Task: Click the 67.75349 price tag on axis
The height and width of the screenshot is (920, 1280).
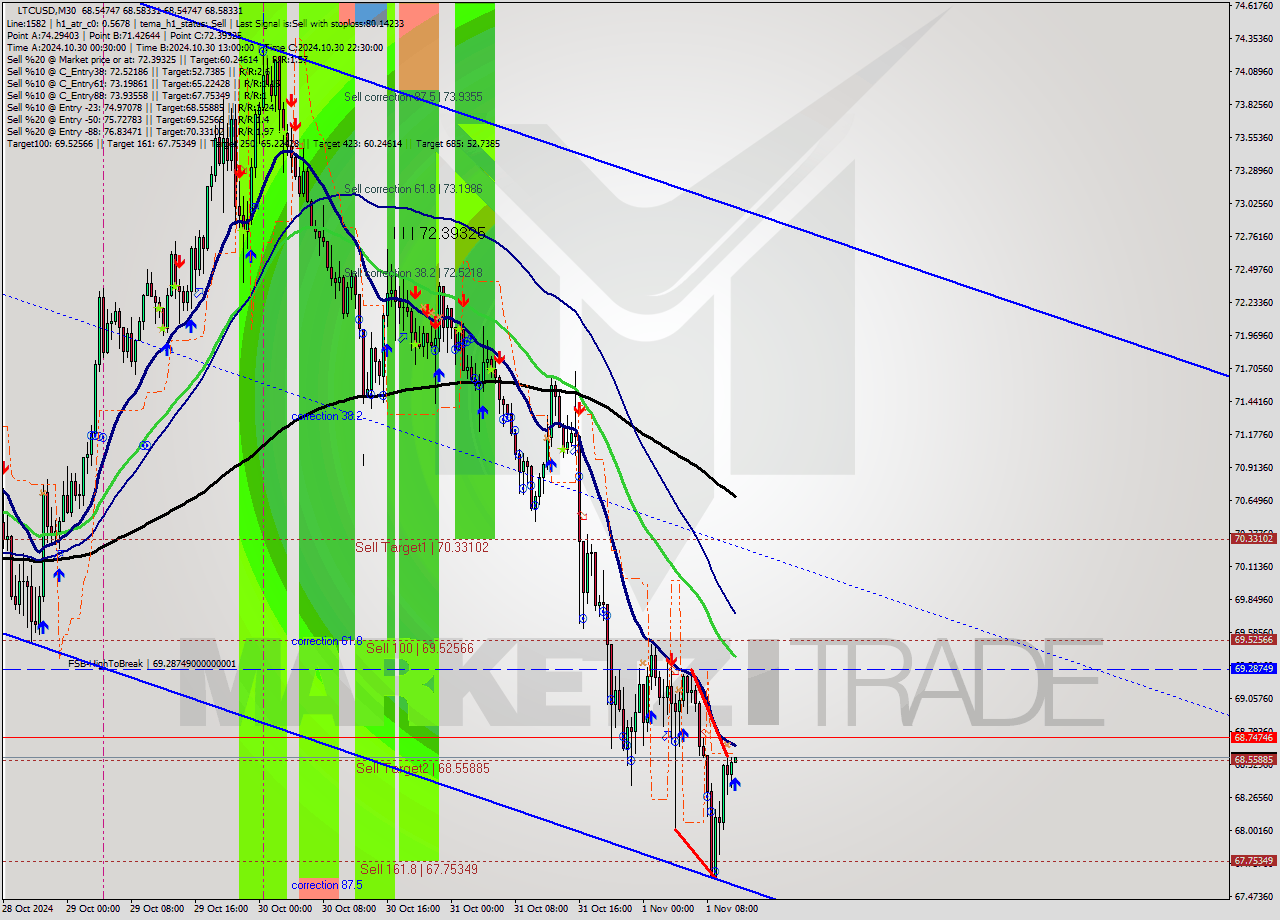Action: pos(1254,861)
